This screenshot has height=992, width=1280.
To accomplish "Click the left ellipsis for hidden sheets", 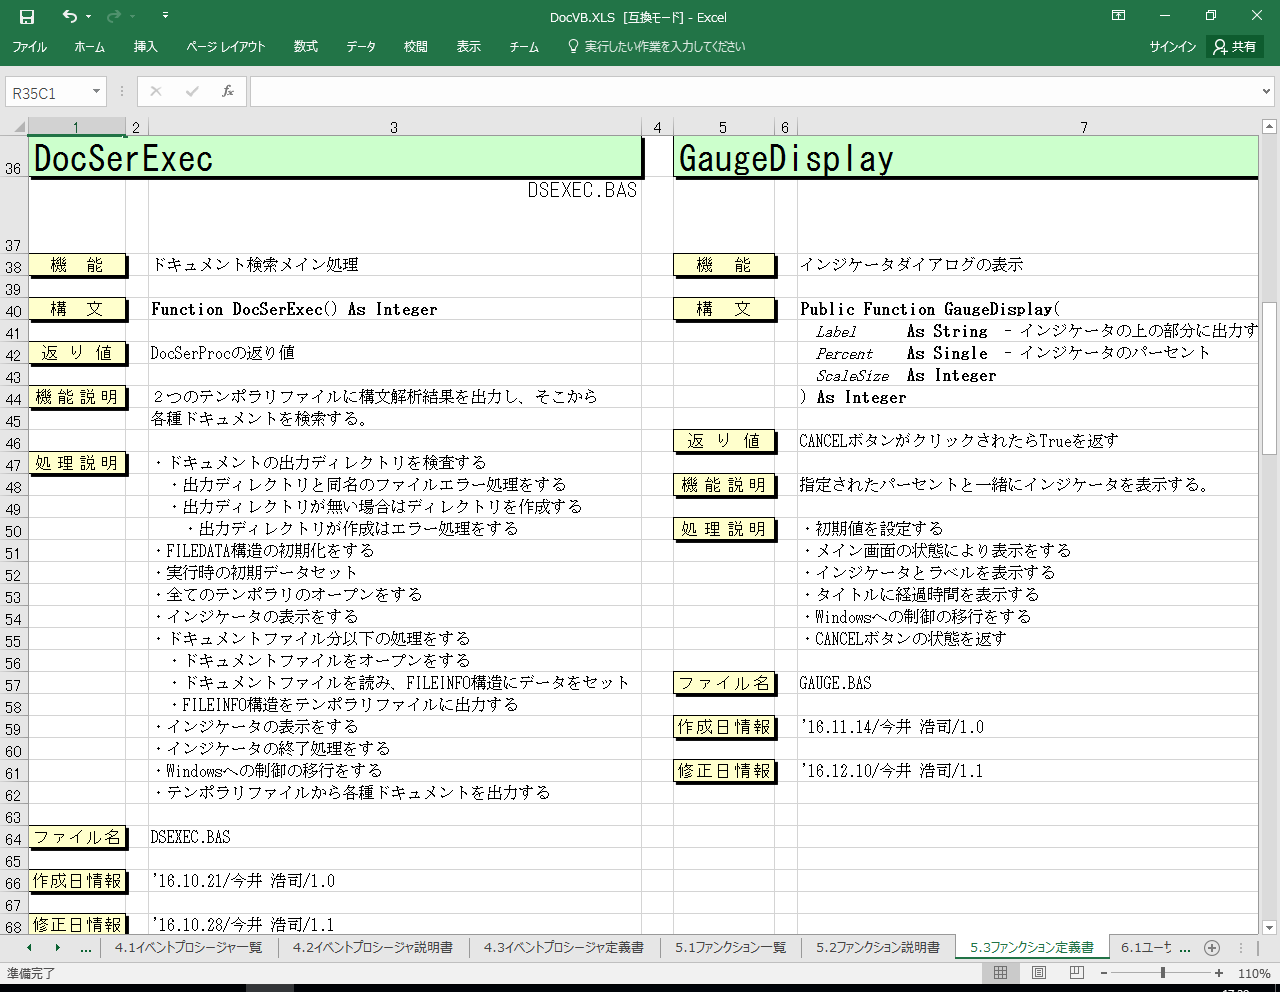I will pyautogui.click(x=86, y=947).
